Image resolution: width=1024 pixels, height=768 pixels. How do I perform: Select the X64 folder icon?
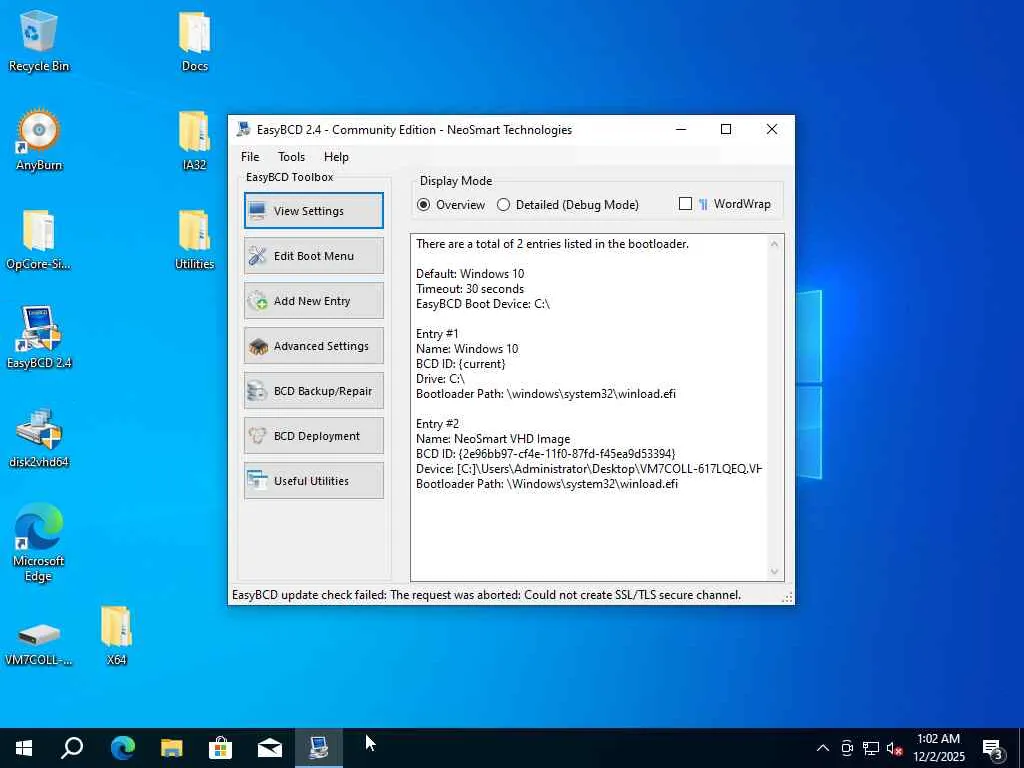point(116,635)
